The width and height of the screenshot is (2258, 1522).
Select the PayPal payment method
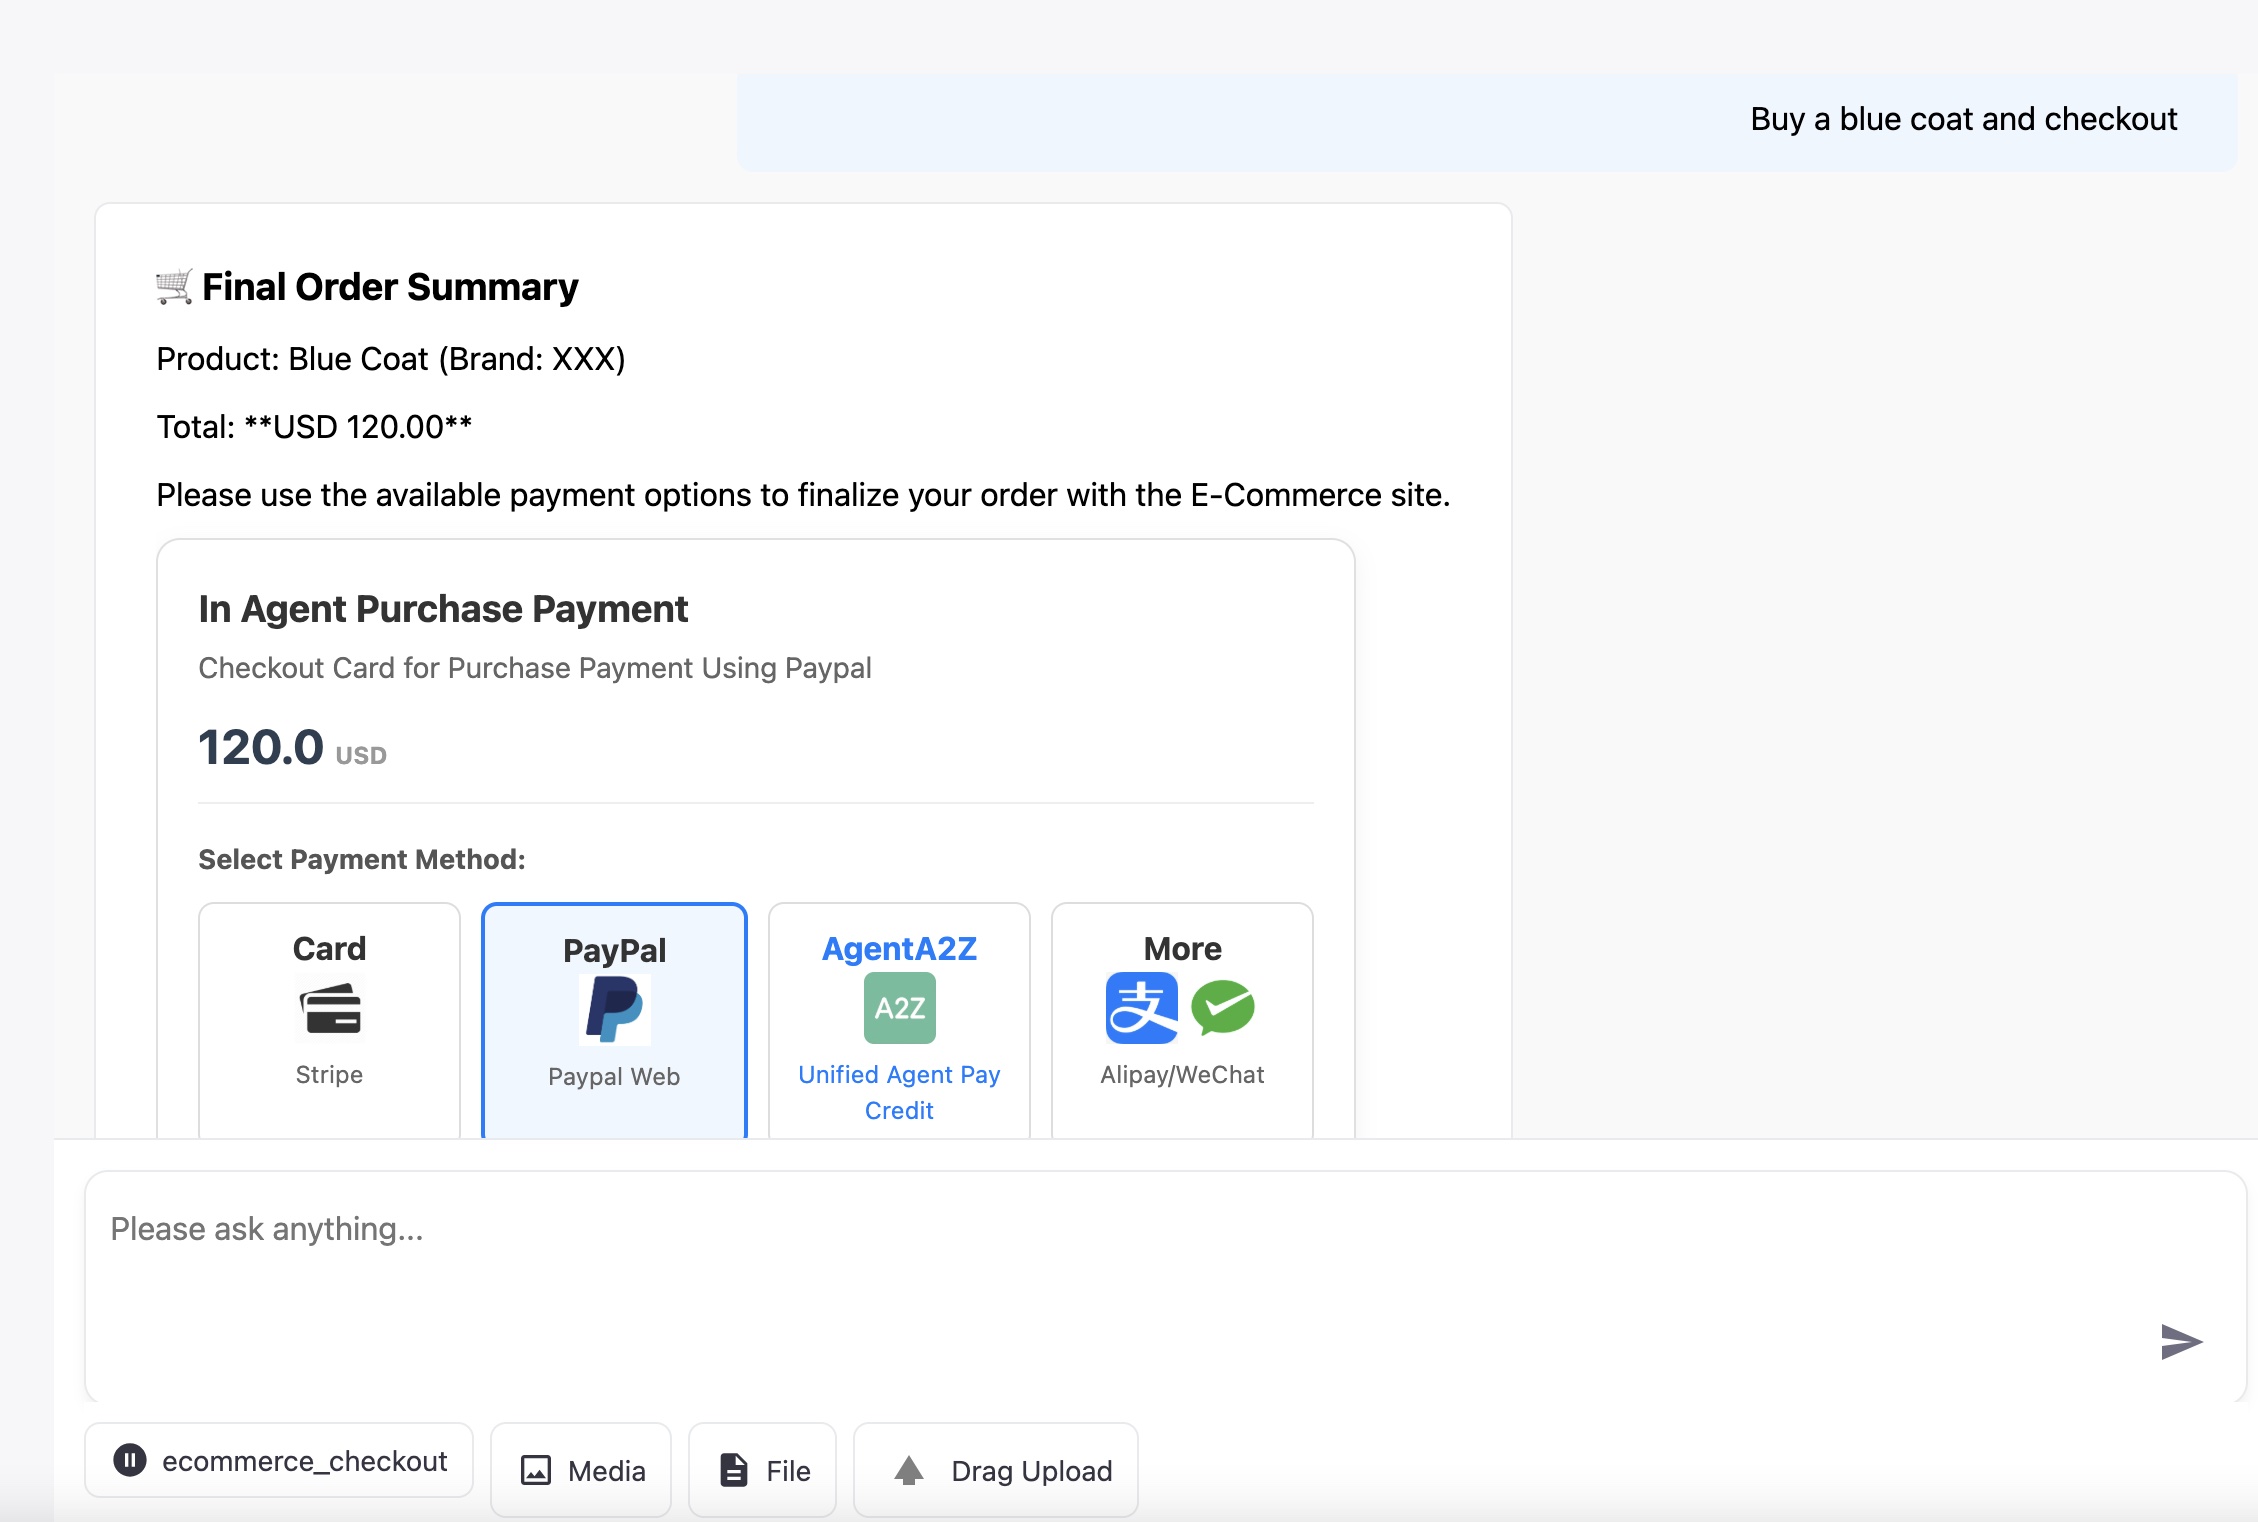click(x=613, y=1020)
